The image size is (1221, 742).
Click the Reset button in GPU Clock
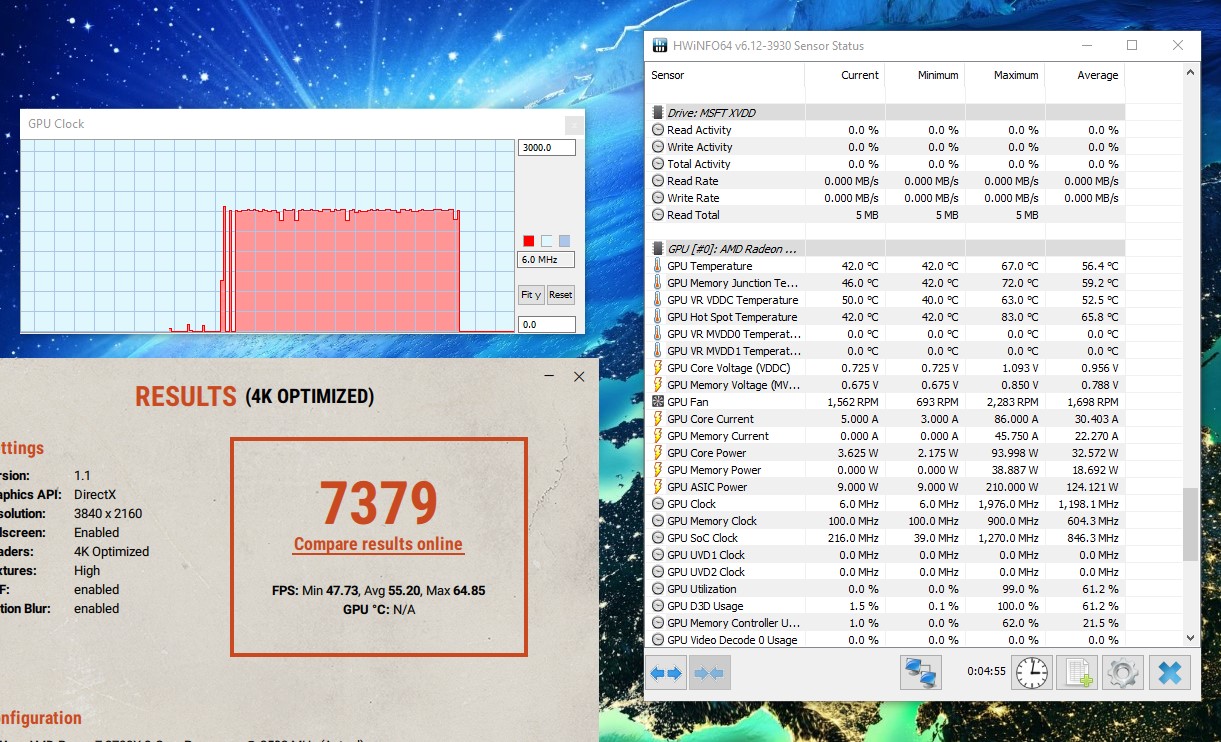(561, 295)
